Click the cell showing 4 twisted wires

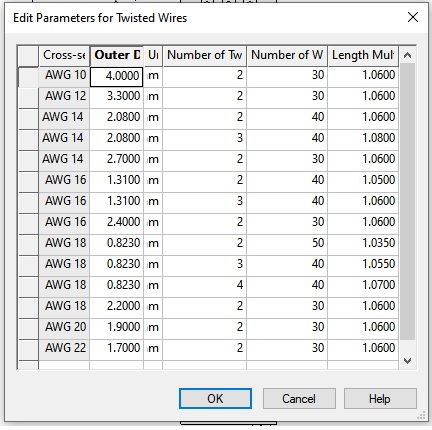[x=205, y=285]
